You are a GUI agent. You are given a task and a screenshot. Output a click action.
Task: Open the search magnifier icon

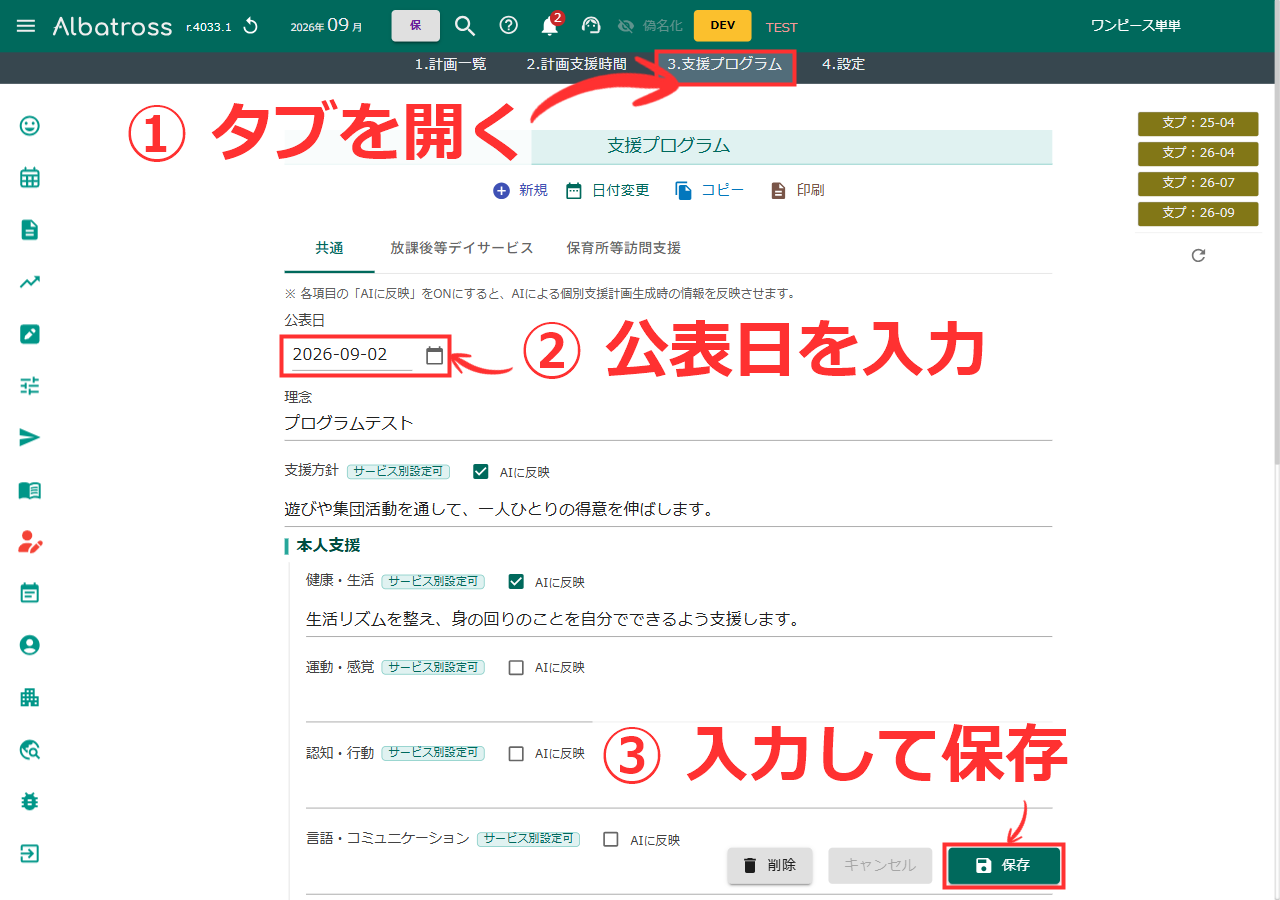(465, 26)
